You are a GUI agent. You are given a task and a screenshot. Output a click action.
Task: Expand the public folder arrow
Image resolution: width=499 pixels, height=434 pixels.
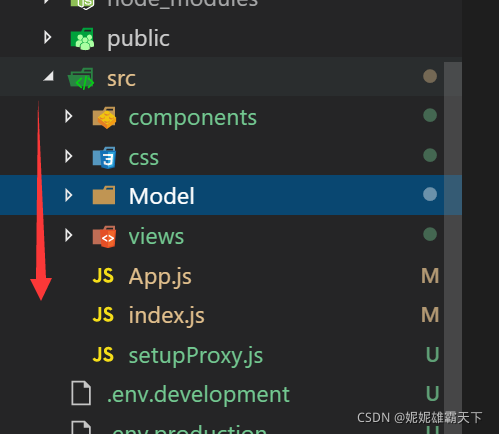click(48, 37)
